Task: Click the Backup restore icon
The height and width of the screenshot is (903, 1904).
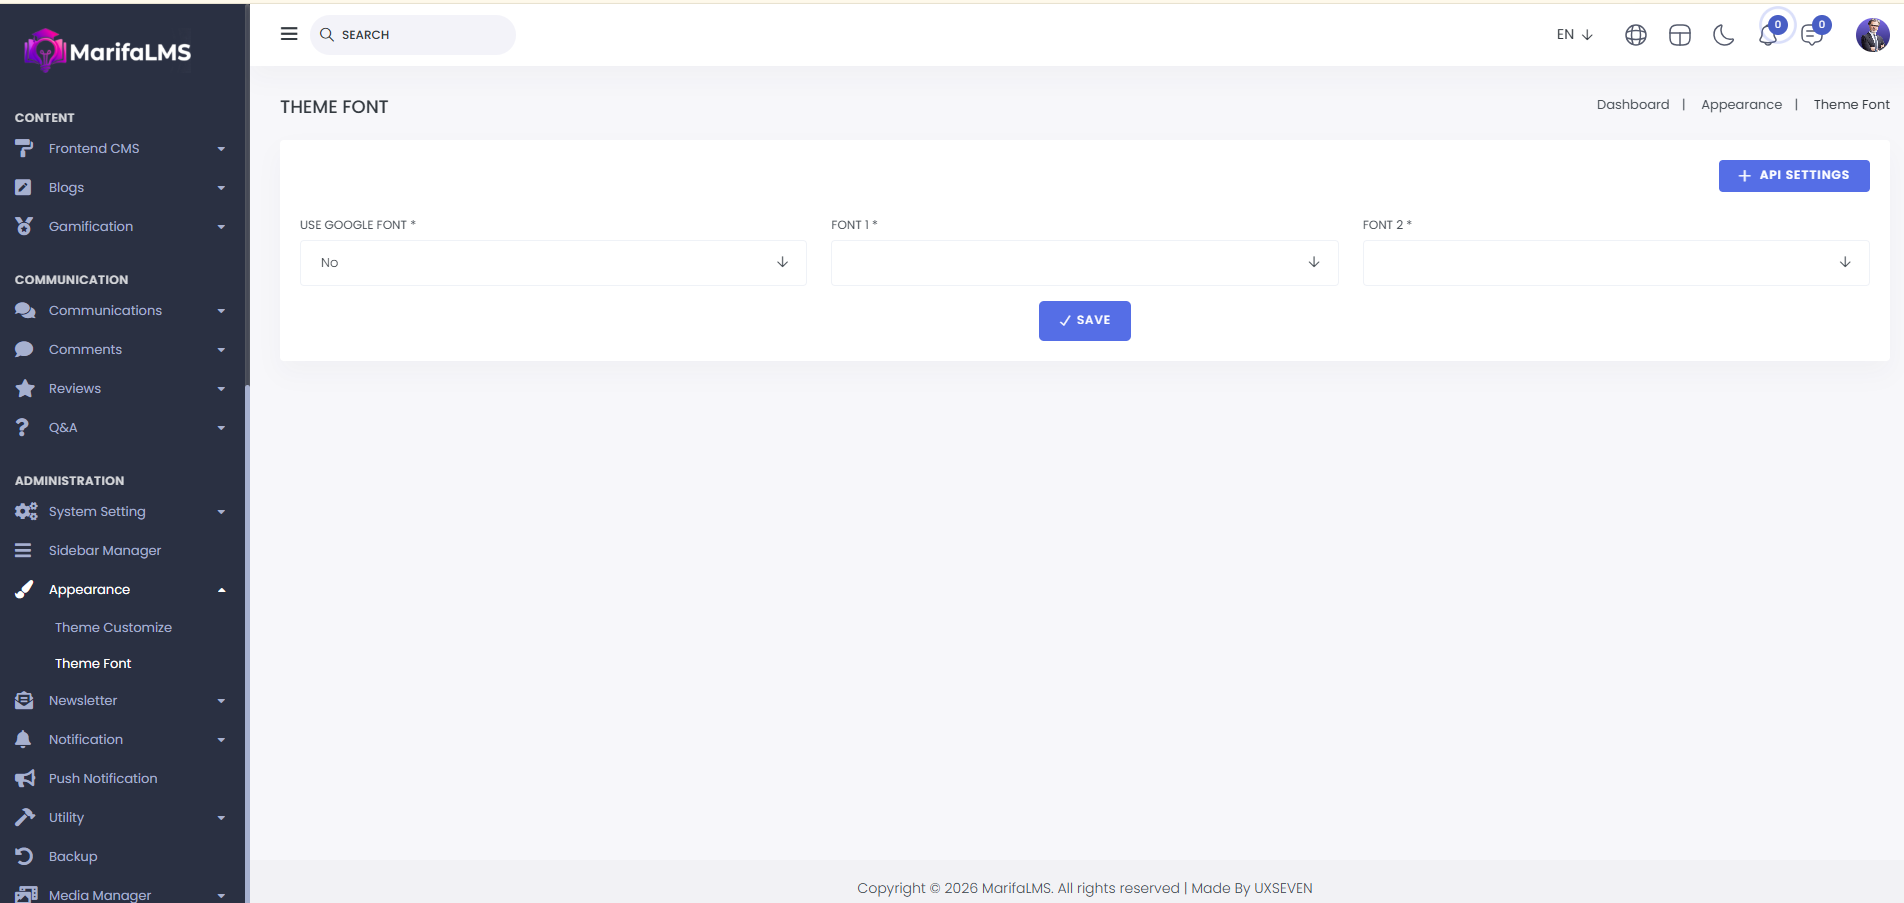Action: (25, 856)
